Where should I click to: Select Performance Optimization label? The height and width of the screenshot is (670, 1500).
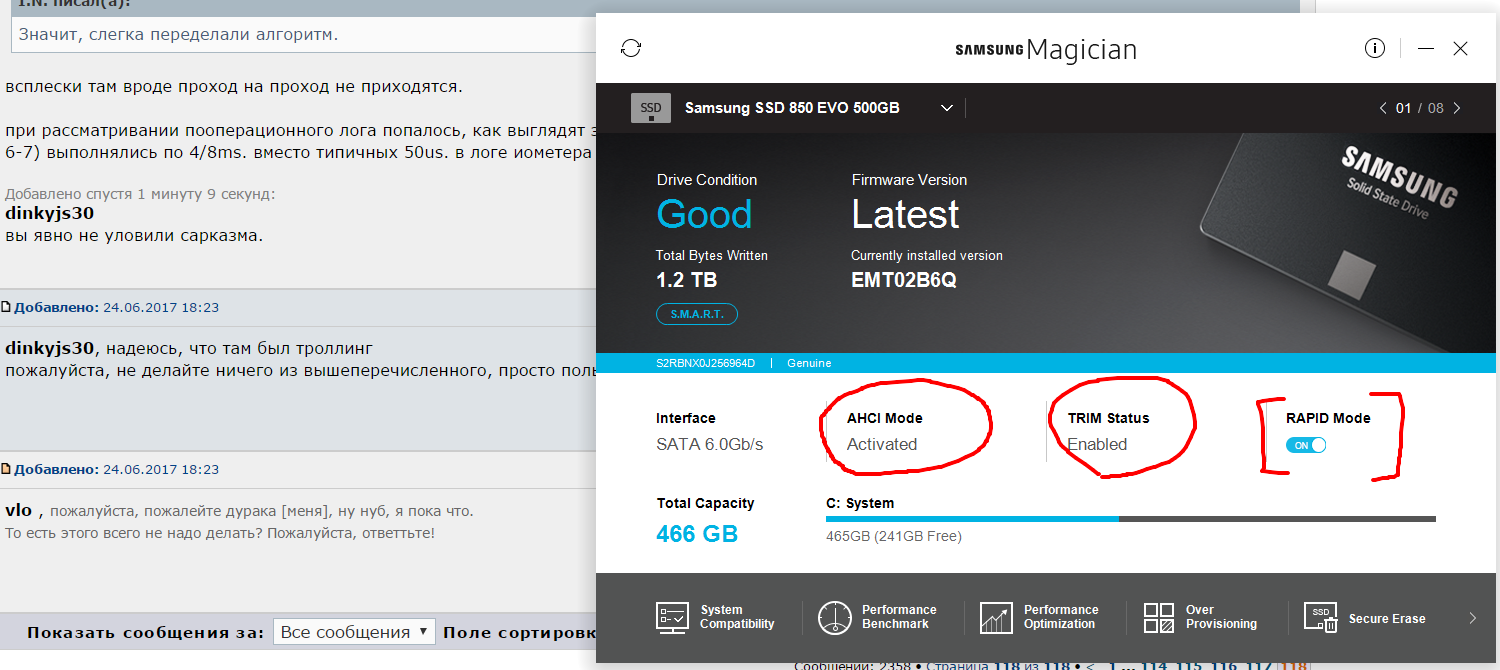pyautogui.click(x=1061, y=617)
